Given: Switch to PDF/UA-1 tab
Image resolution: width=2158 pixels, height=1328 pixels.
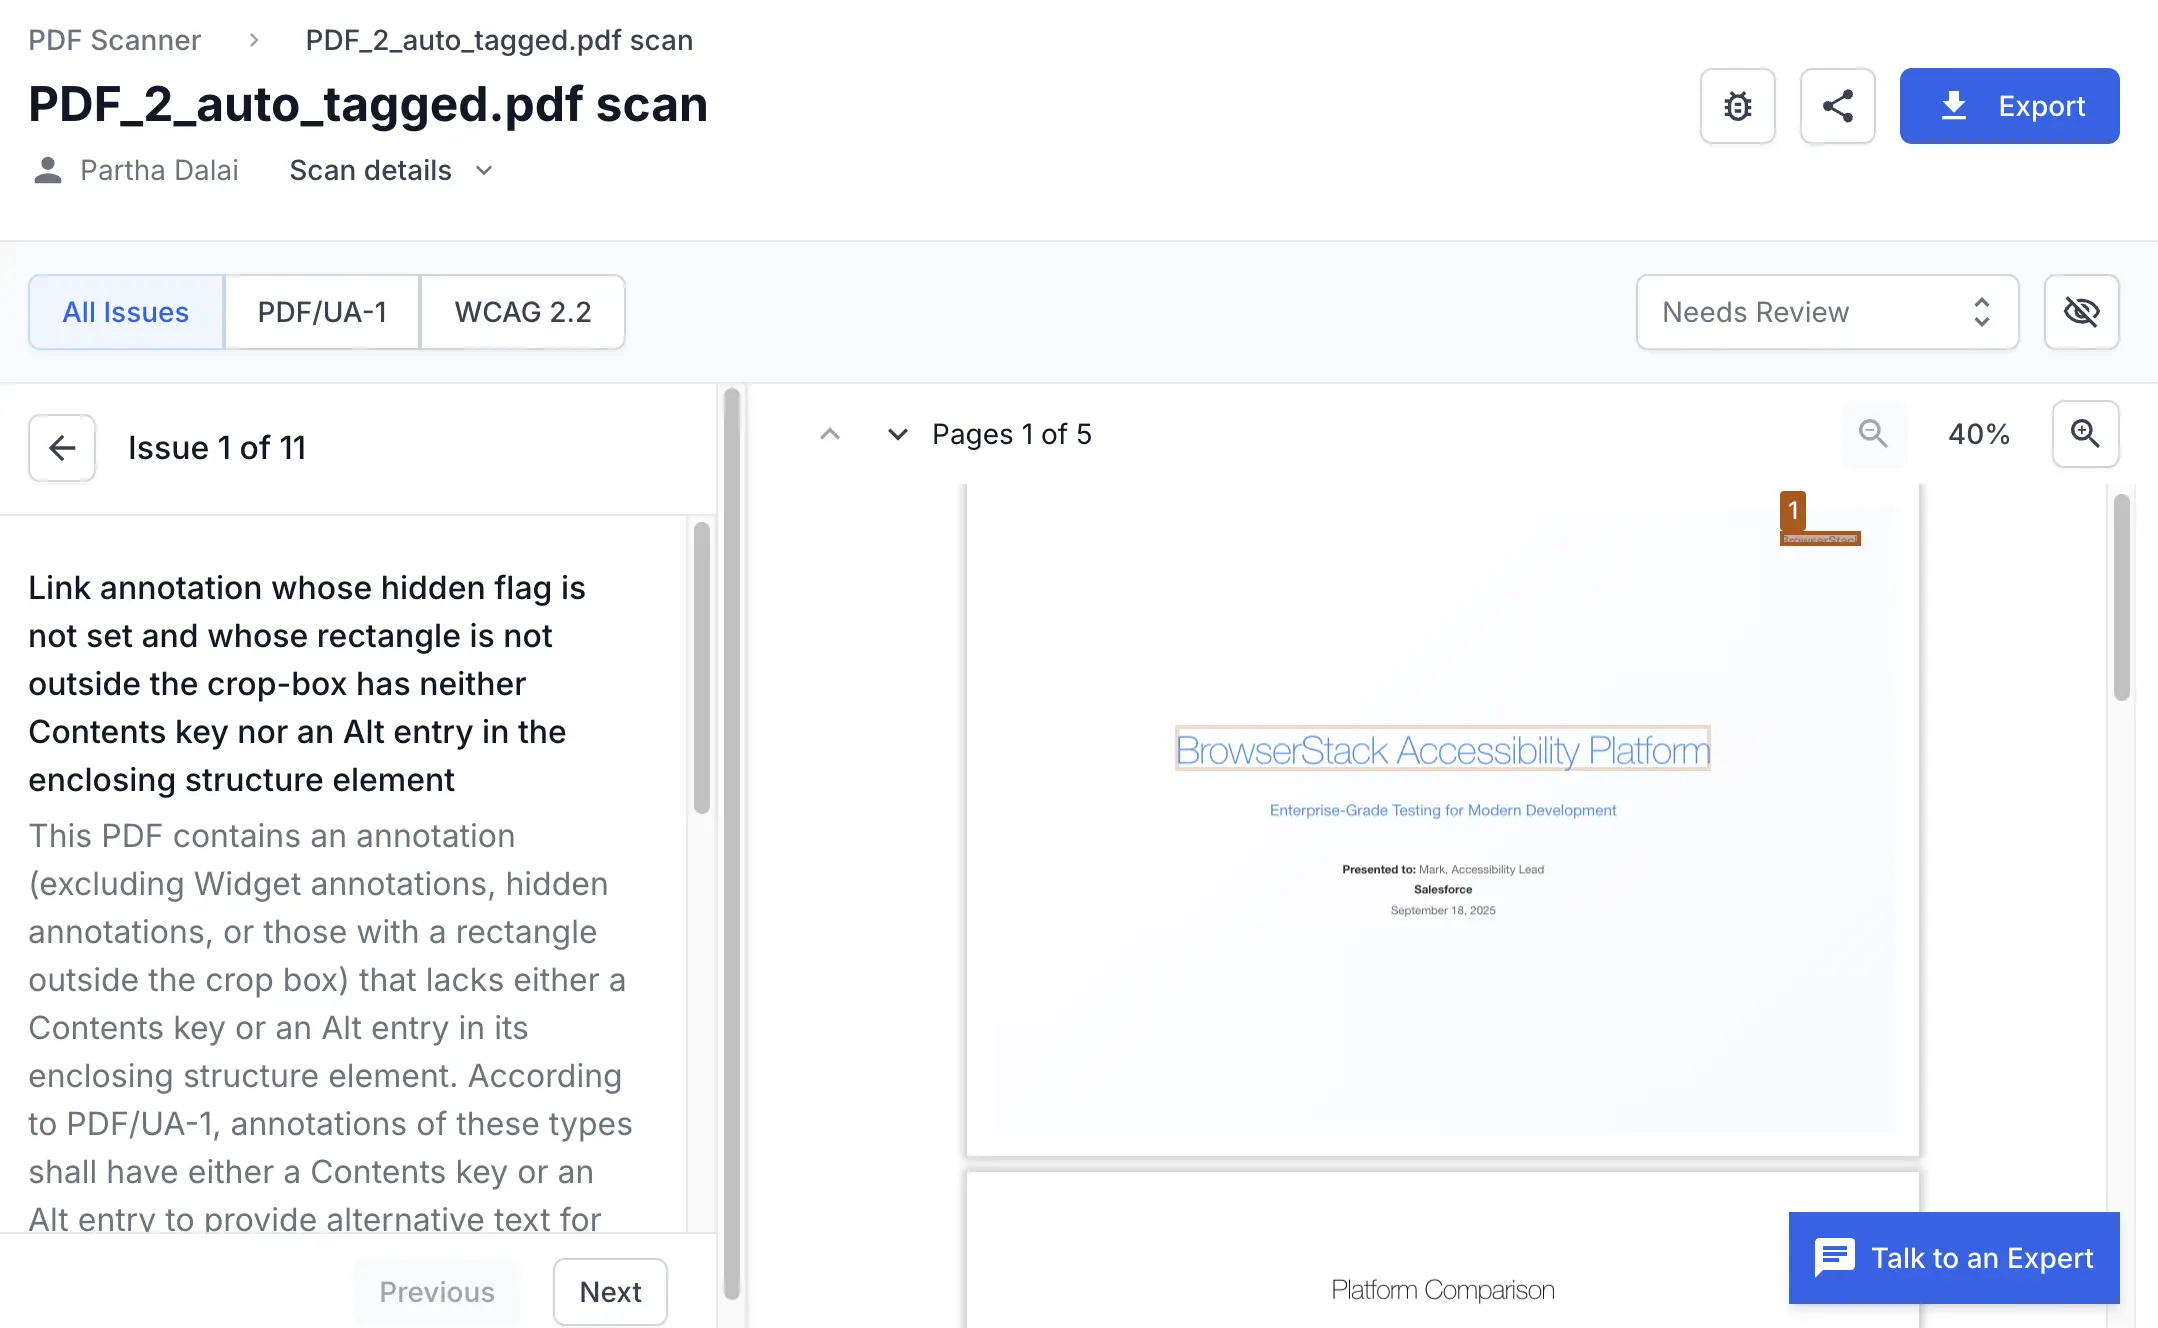Looking at the screenshot, I should coord(322,312).
